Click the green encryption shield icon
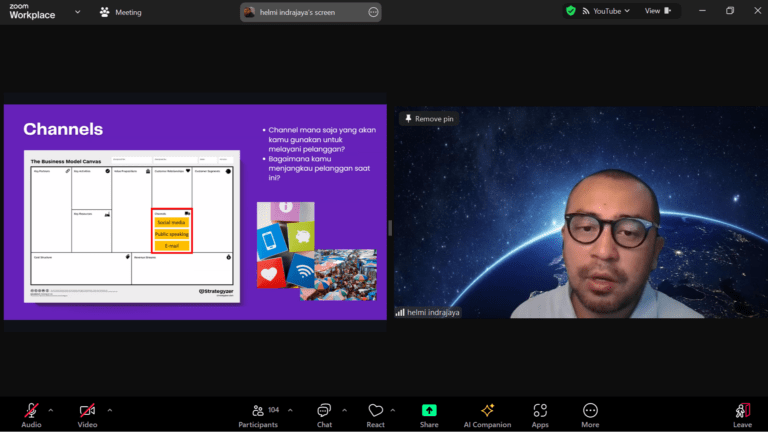 pos(571,11)
